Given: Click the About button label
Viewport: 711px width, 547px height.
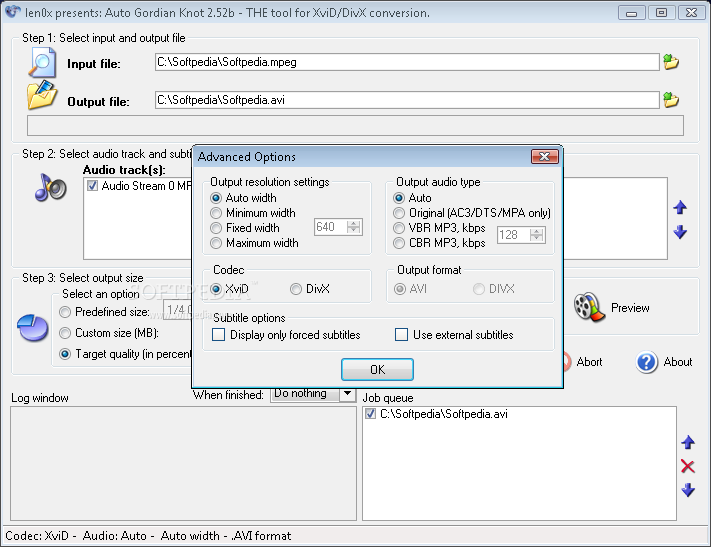Looking at the screenshot, I should 677,362.
